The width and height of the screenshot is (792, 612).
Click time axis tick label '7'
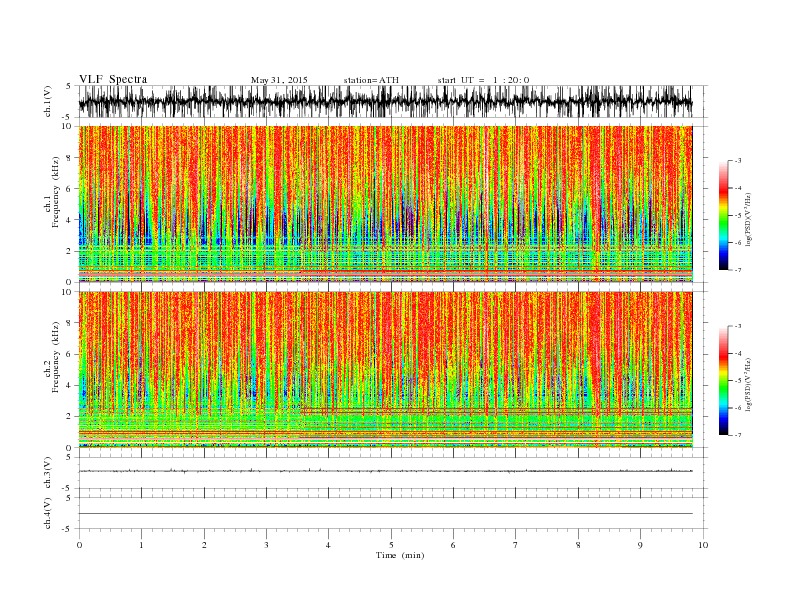click(516, 545)
